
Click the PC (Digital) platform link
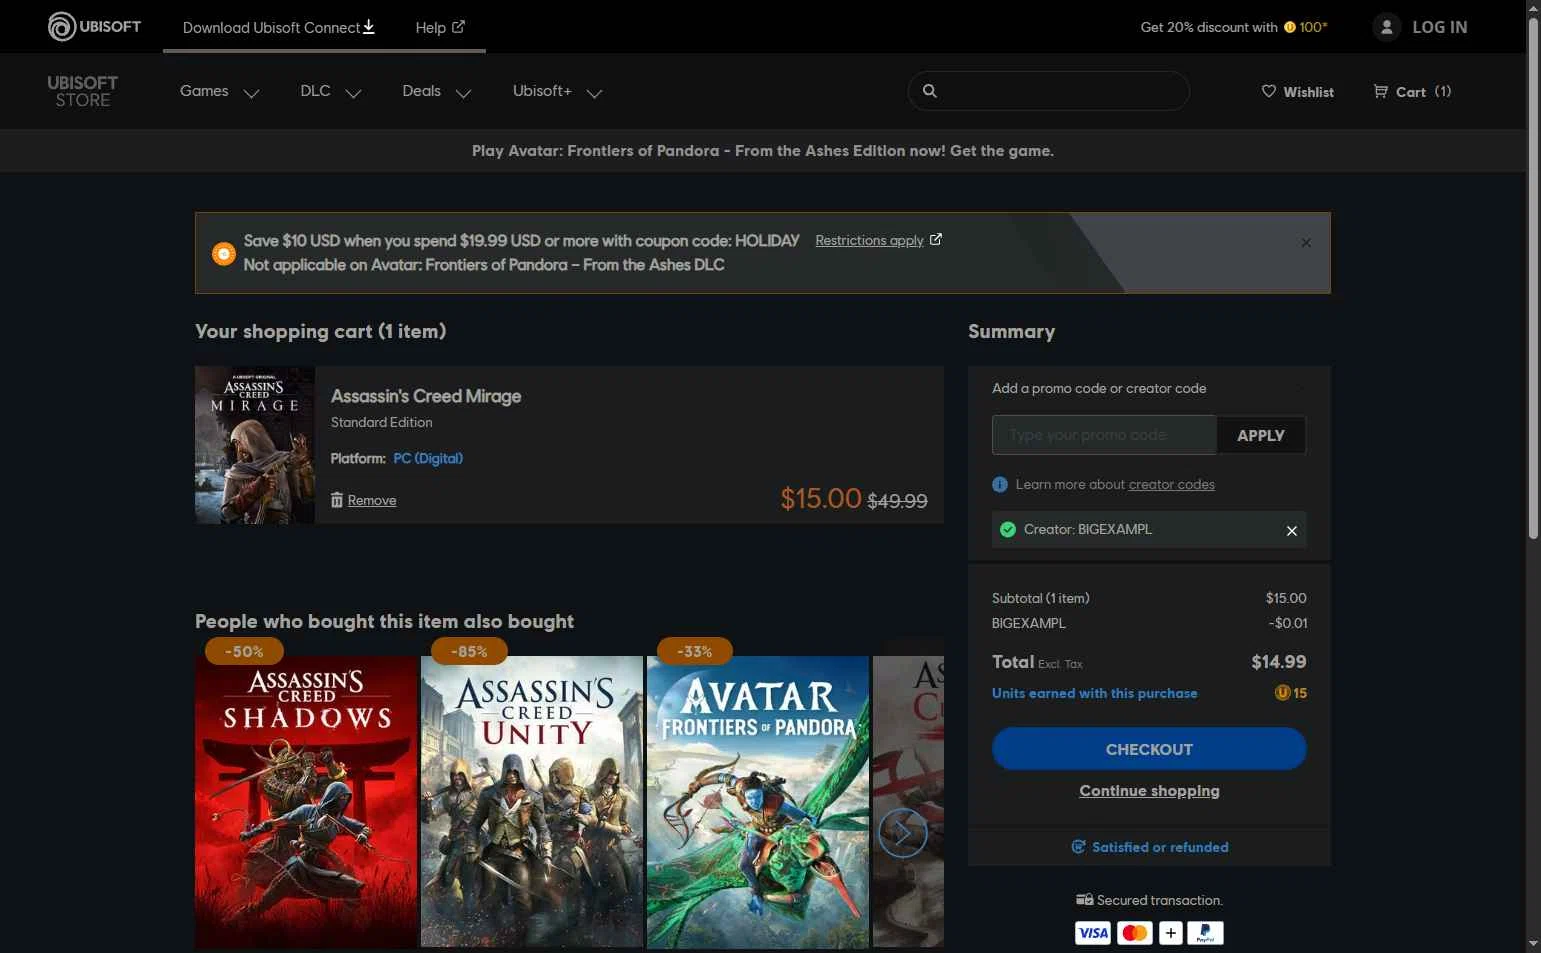click(x=428, y=458)
